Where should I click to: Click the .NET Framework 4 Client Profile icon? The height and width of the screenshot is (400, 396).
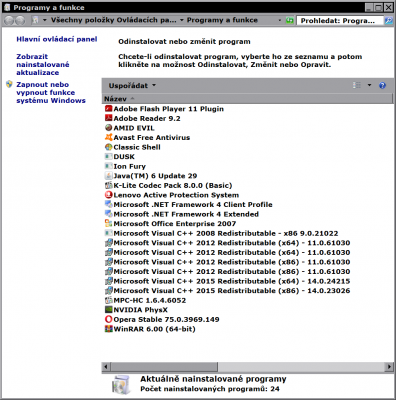(108, 204)
